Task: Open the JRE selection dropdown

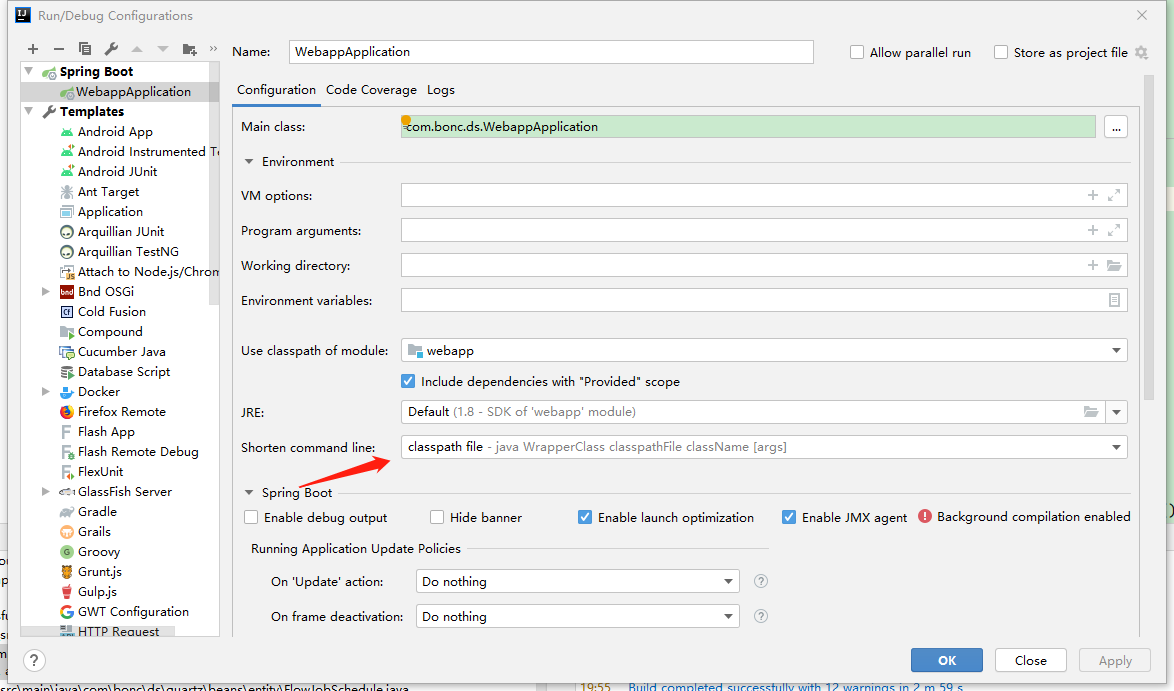Action: (1117, 411)
